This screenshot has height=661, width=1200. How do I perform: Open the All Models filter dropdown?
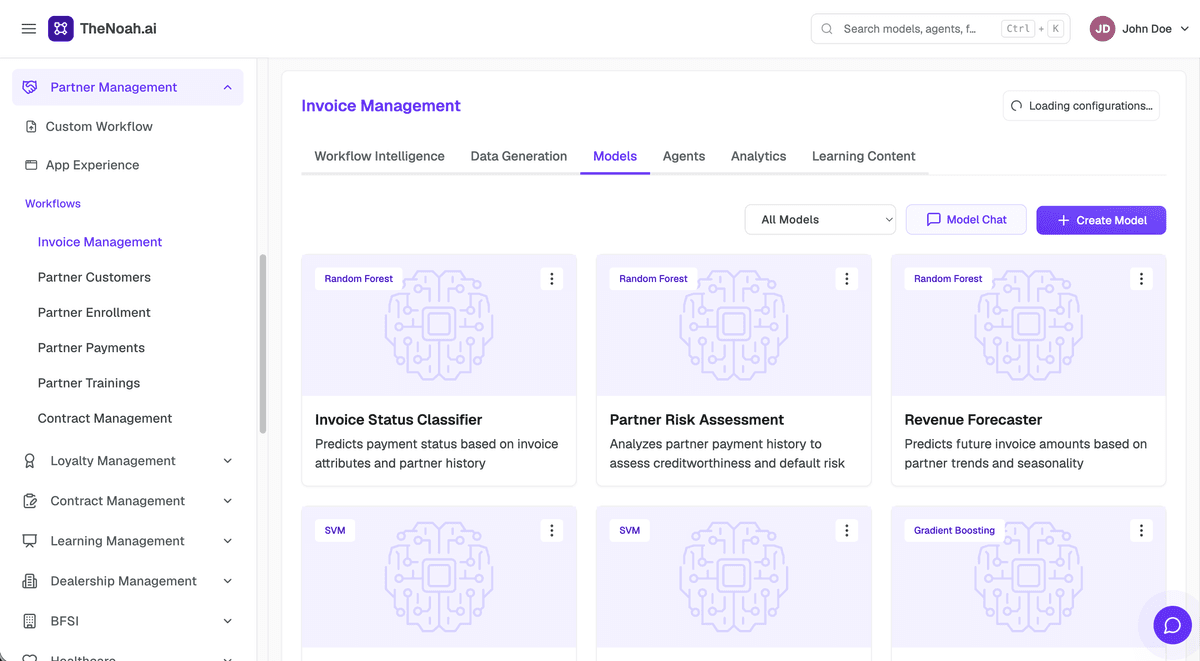pos(820,220)
